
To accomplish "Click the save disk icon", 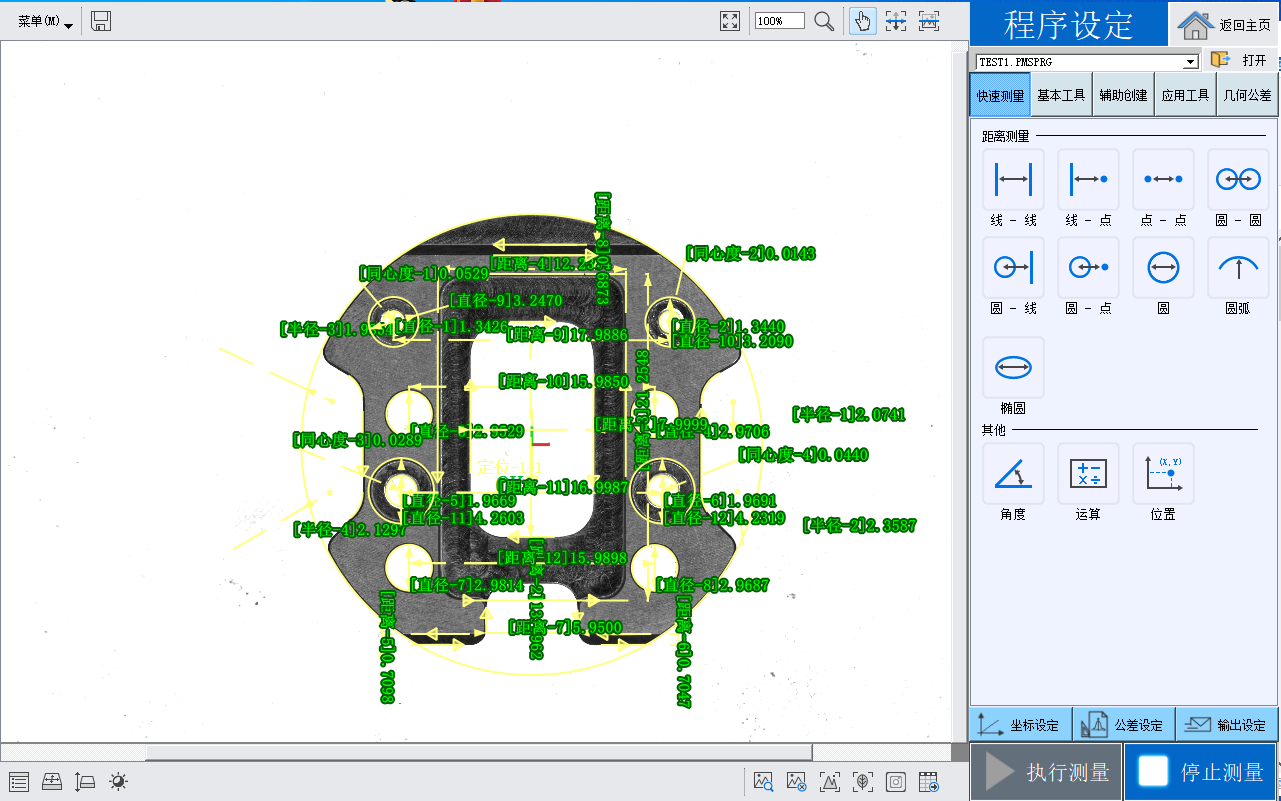I will (101, 21).
